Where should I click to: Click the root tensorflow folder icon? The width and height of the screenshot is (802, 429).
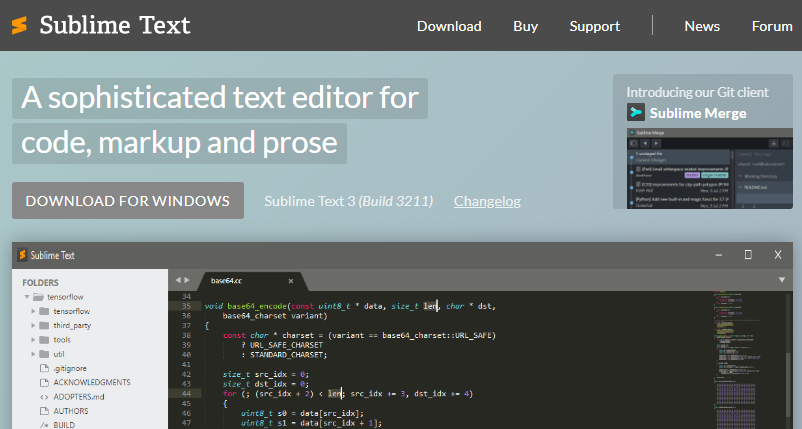[38, 297]
